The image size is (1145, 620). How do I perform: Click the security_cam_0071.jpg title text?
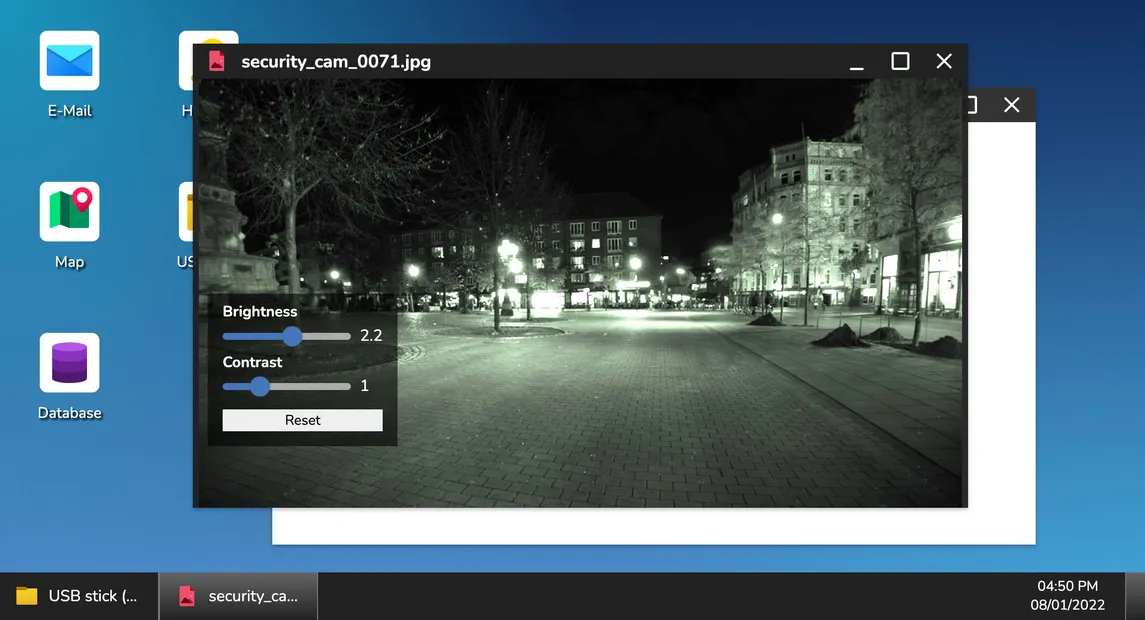[x=336, y=61]
